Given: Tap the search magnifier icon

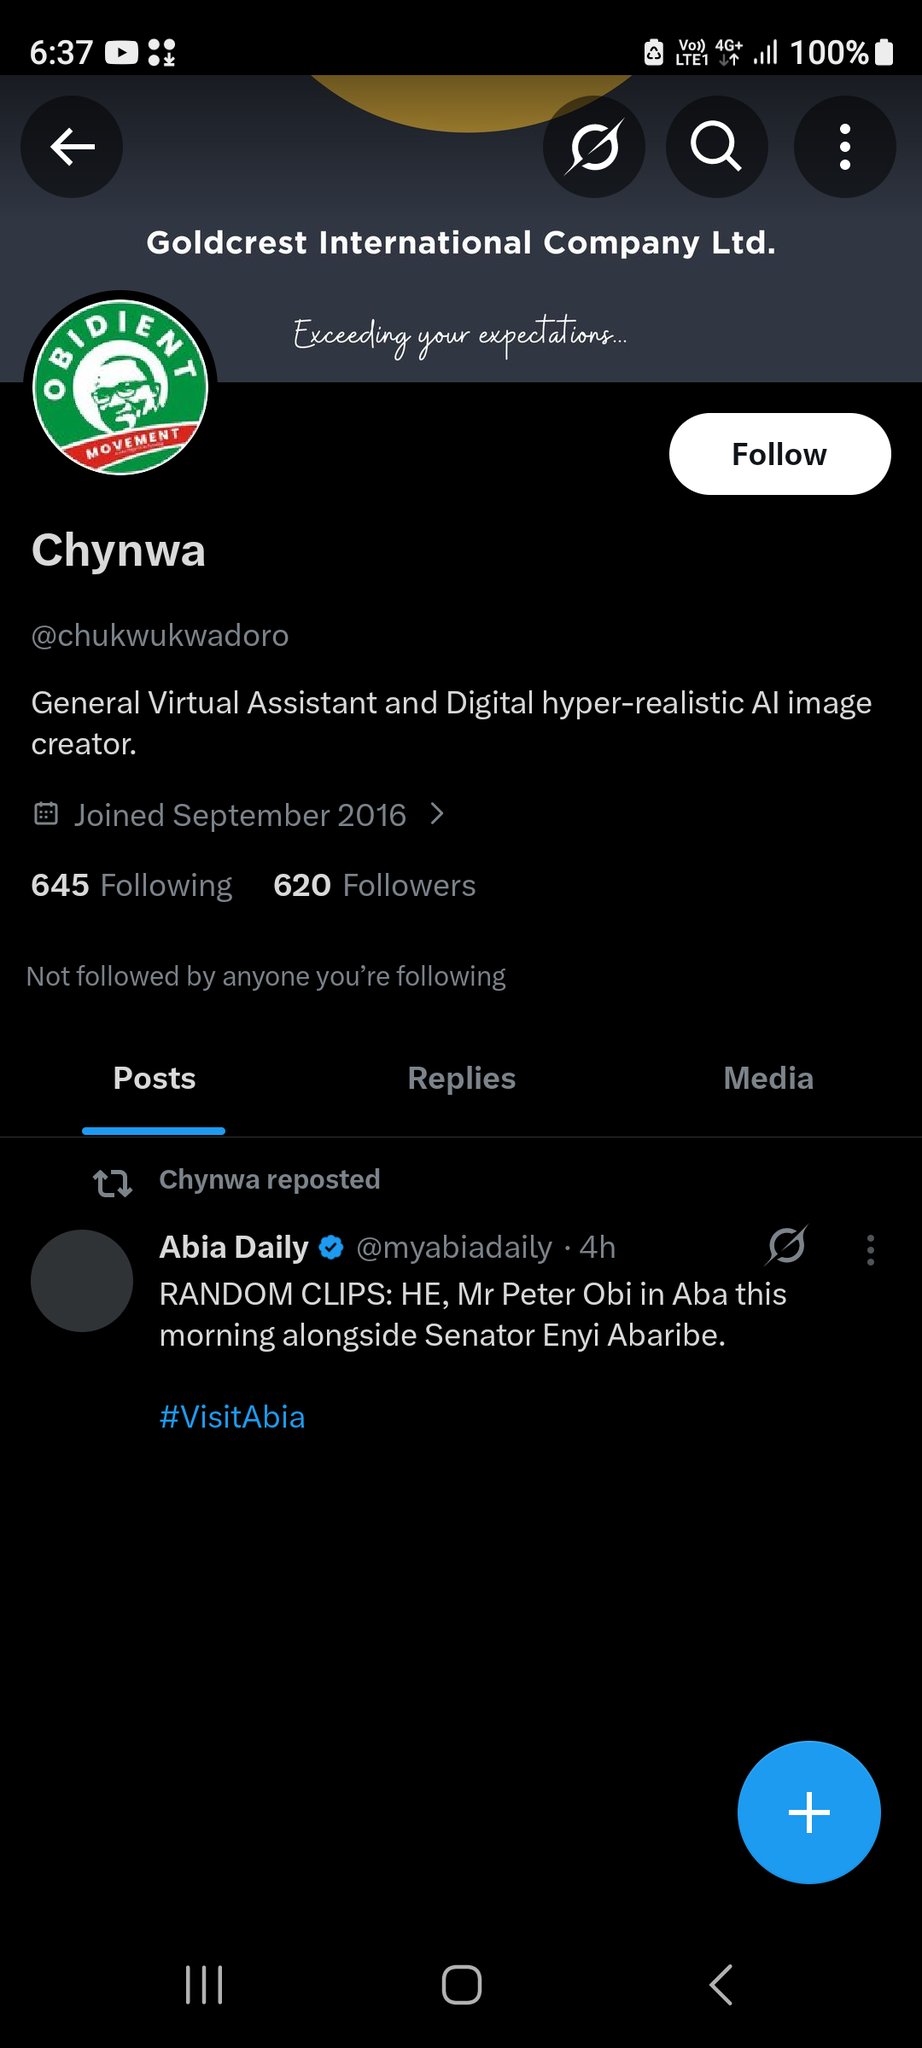Looking at the screenshot, I should pos(716,147).
